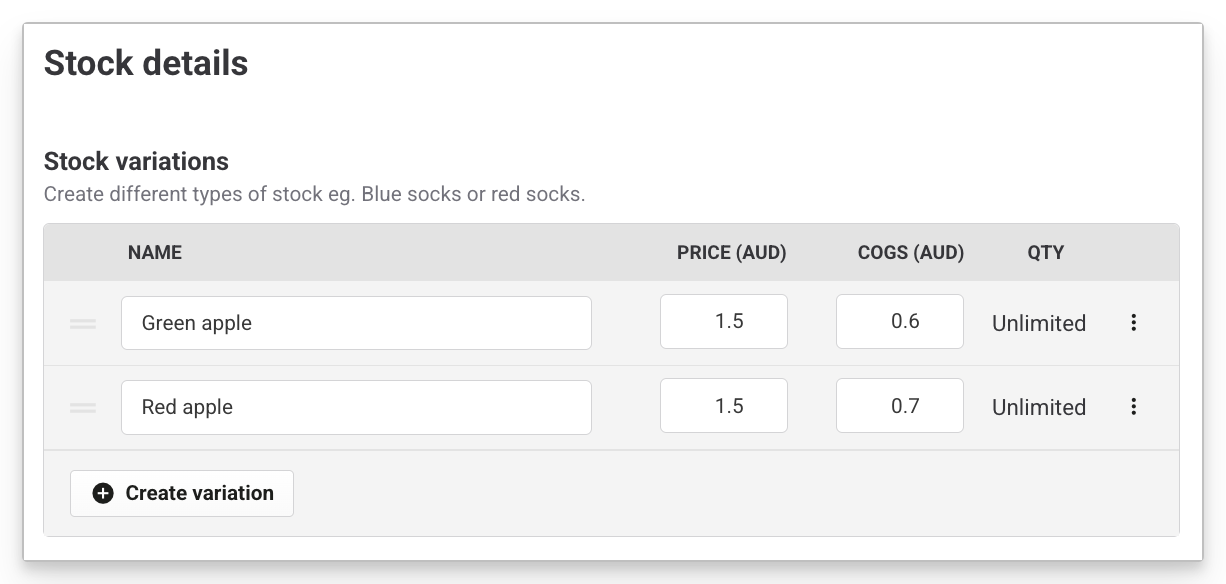Click the description text about blue socks
Image resolution: width=1226 pixels, height=584 pixels.
coord(314,194)
